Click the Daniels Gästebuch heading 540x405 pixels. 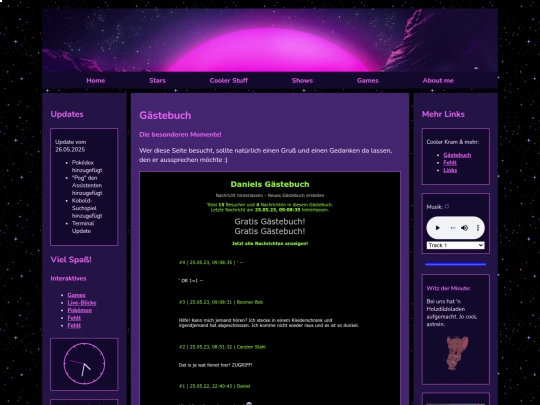click(x=270, y=184)
